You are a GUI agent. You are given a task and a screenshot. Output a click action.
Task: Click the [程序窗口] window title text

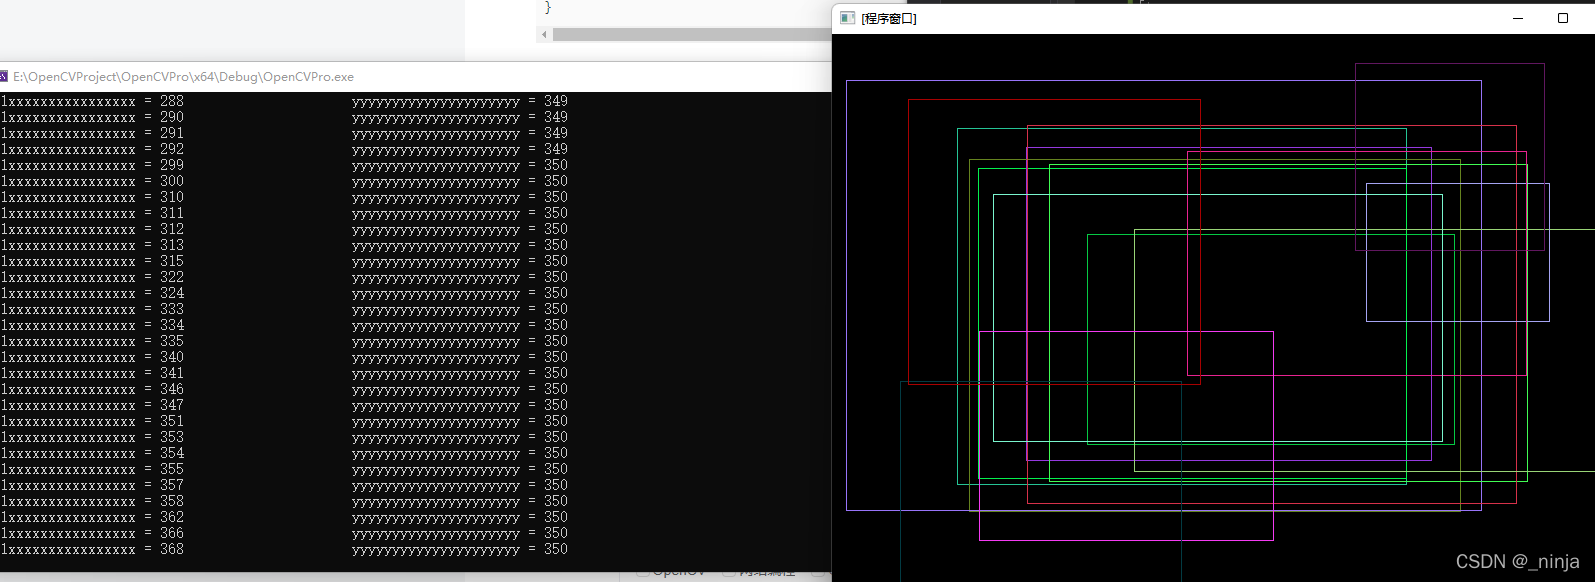tap(889, 18)
